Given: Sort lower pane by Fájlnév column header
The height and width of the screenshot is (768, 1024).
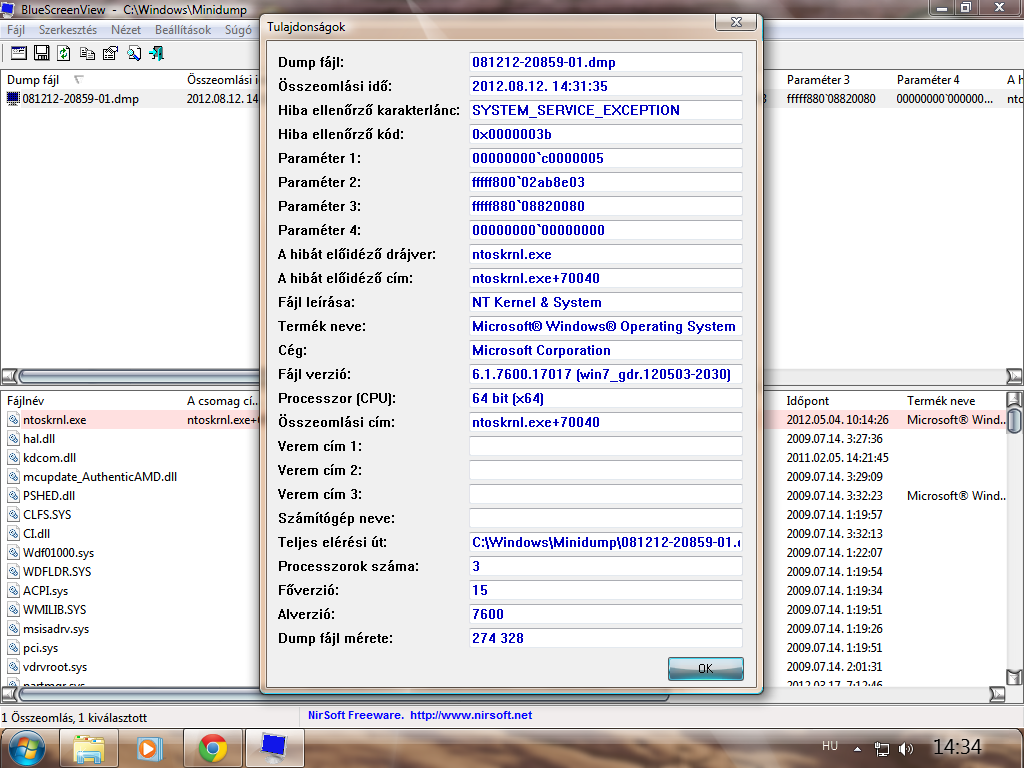Looking at the screenshot, I should point(91,401).
